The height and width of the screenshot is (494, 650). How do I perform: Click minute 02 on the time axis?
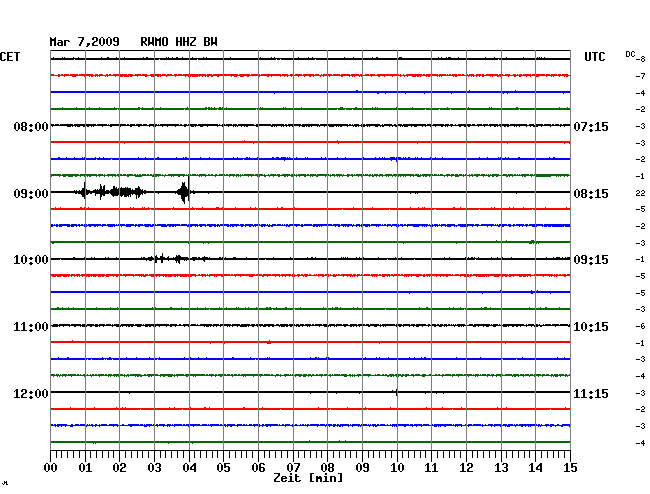click(119, 468)
